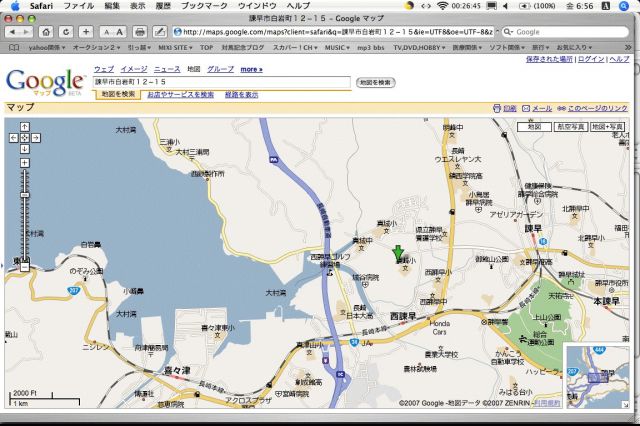
Task: Click the ログイン link
Action: [591, 59]
